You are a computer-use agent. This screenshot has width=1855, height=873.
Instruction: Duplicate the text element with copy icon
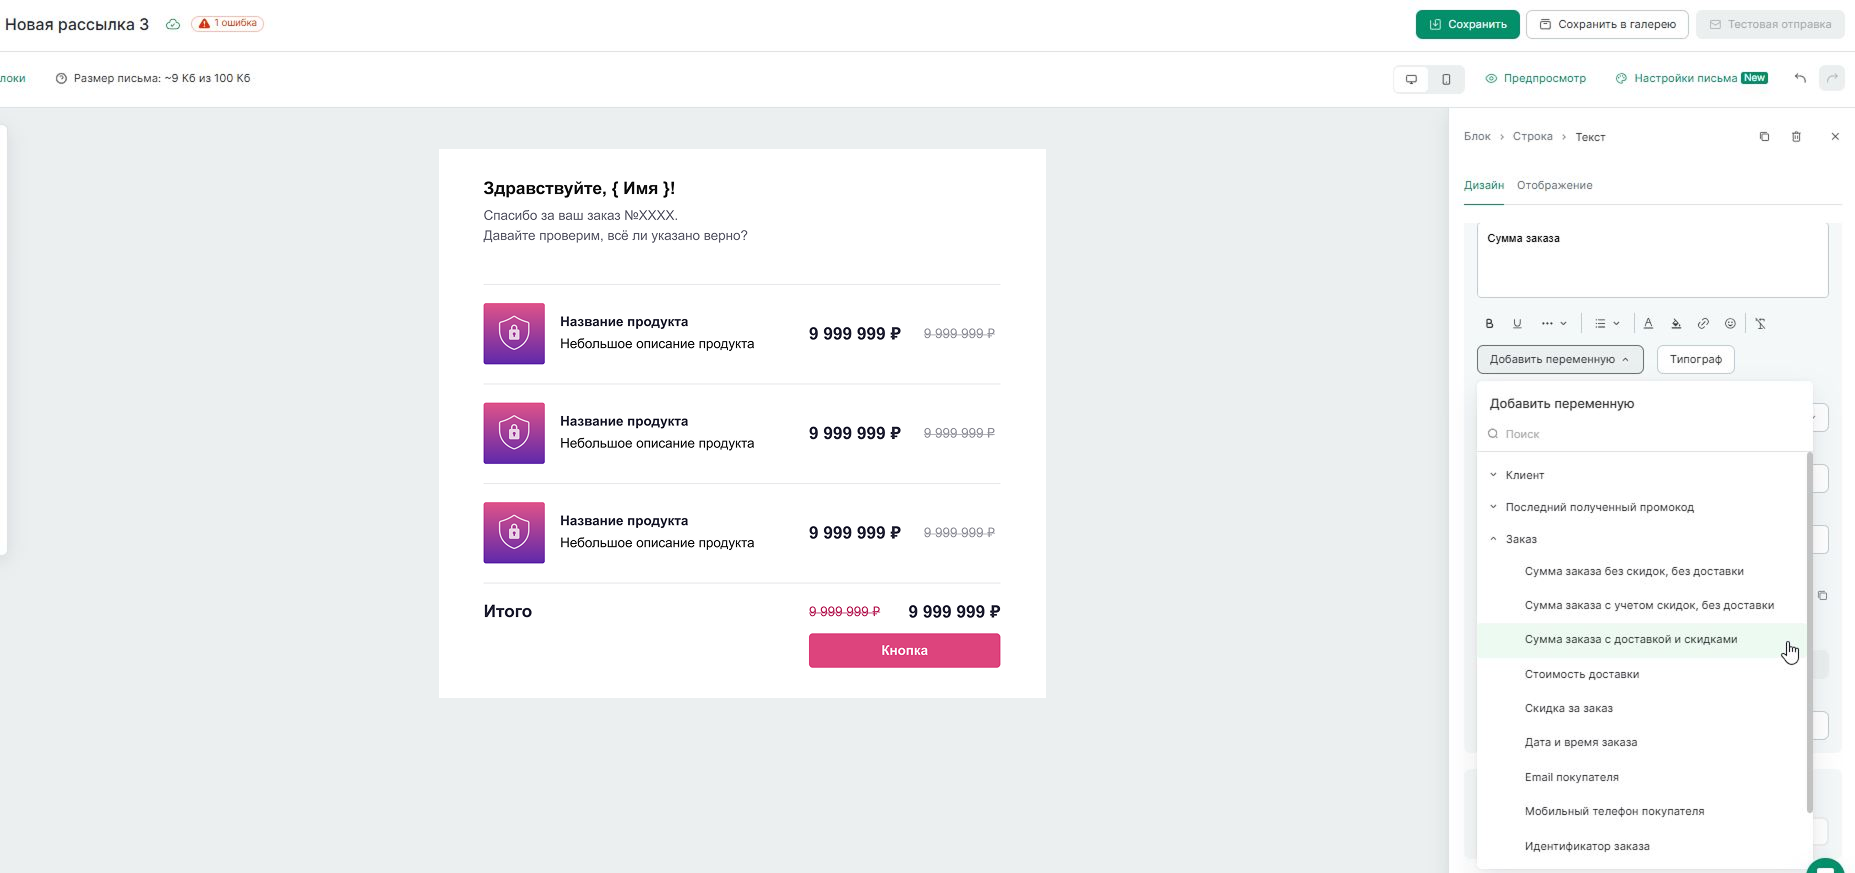(1764, 137)
